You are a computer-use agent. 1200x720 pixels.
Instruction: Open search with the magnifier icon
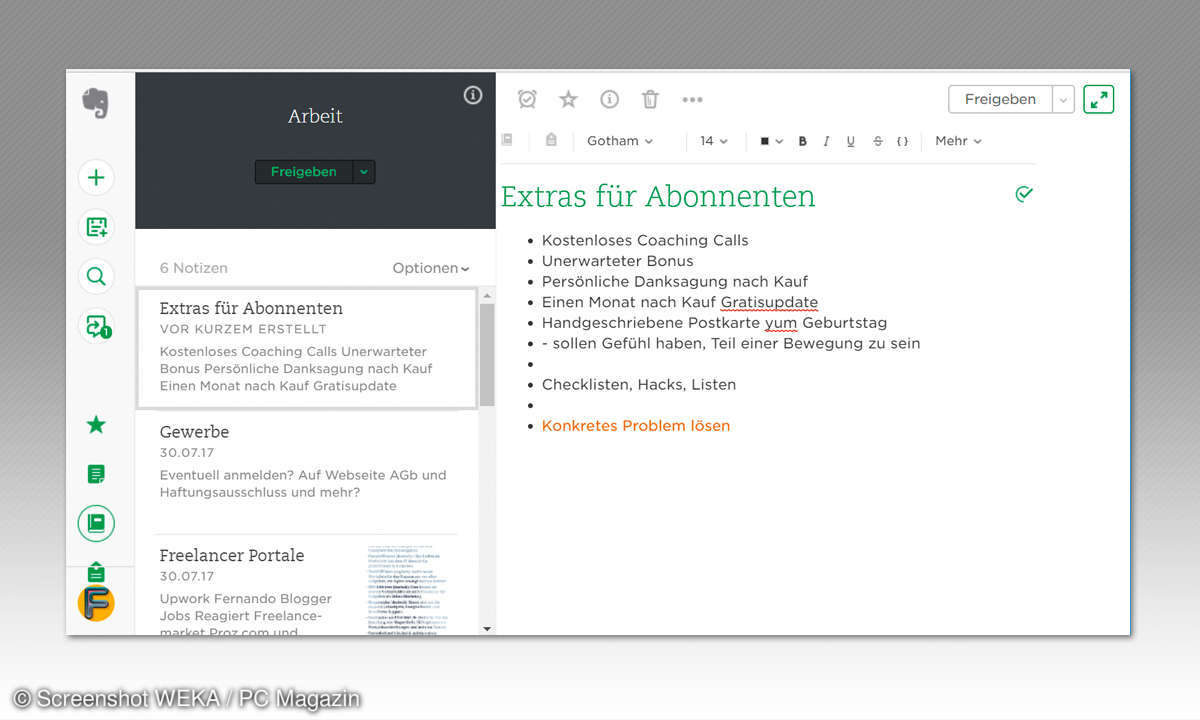coord(96,276)
